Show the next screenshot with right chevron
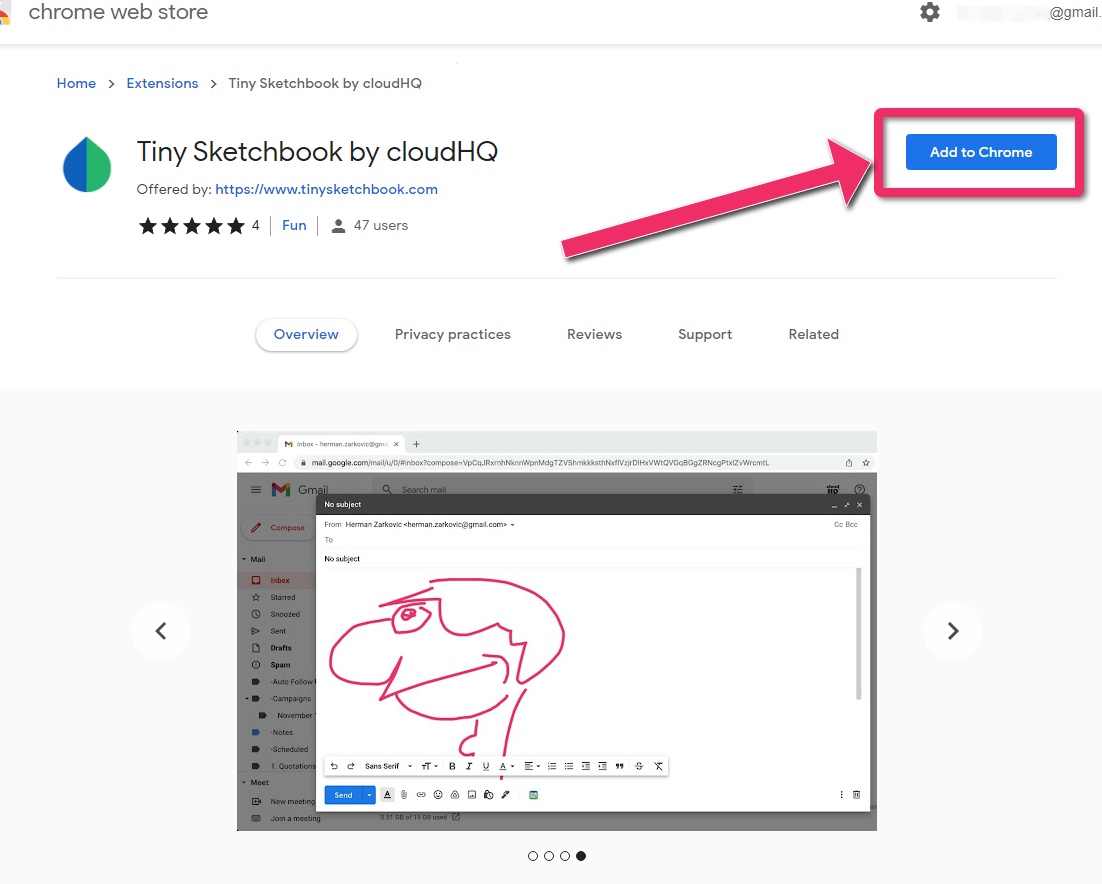 [953, 631]
